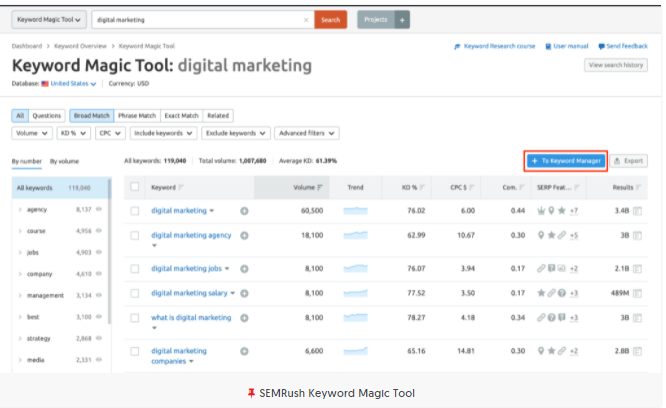The image size is (666, 408).
Task: Sort by Volume column sort icon
Action: 320,187
